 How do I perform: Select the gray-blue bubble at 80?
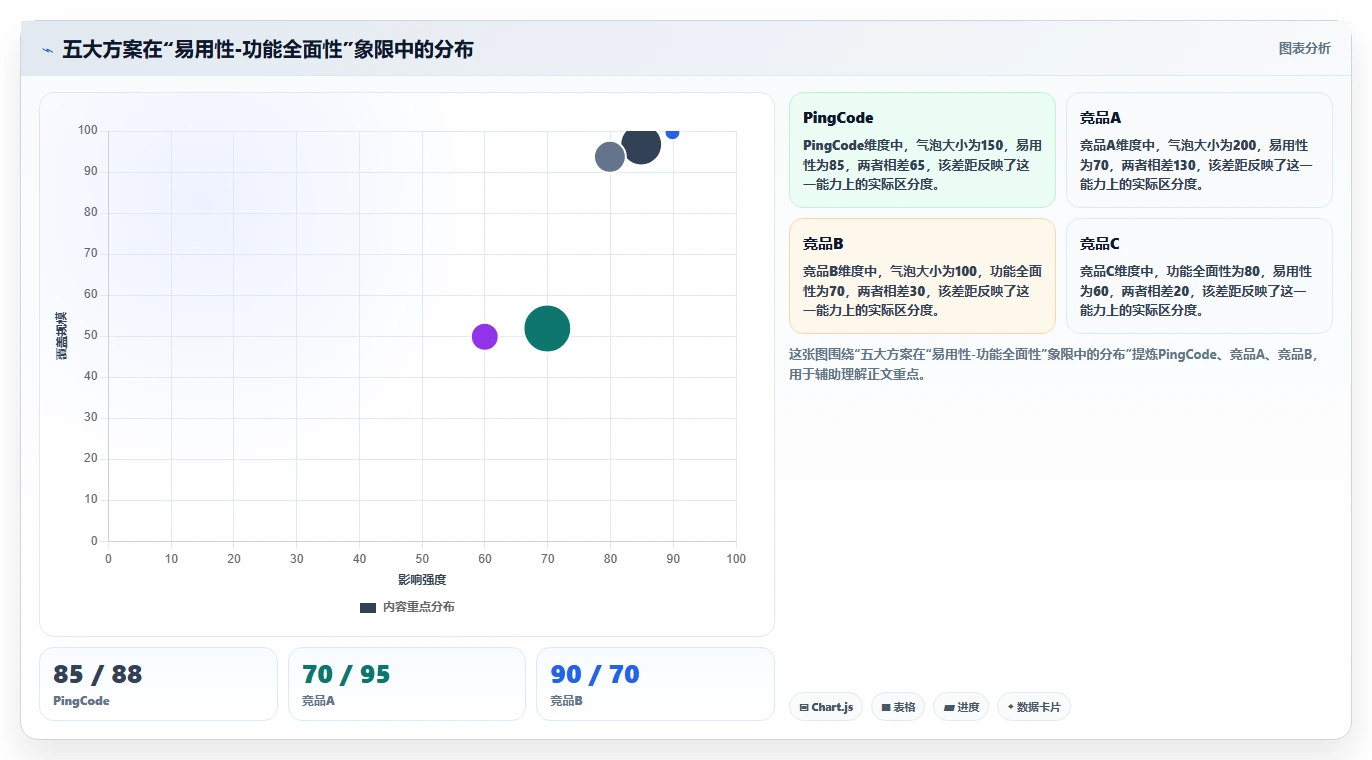pos(610,156)
